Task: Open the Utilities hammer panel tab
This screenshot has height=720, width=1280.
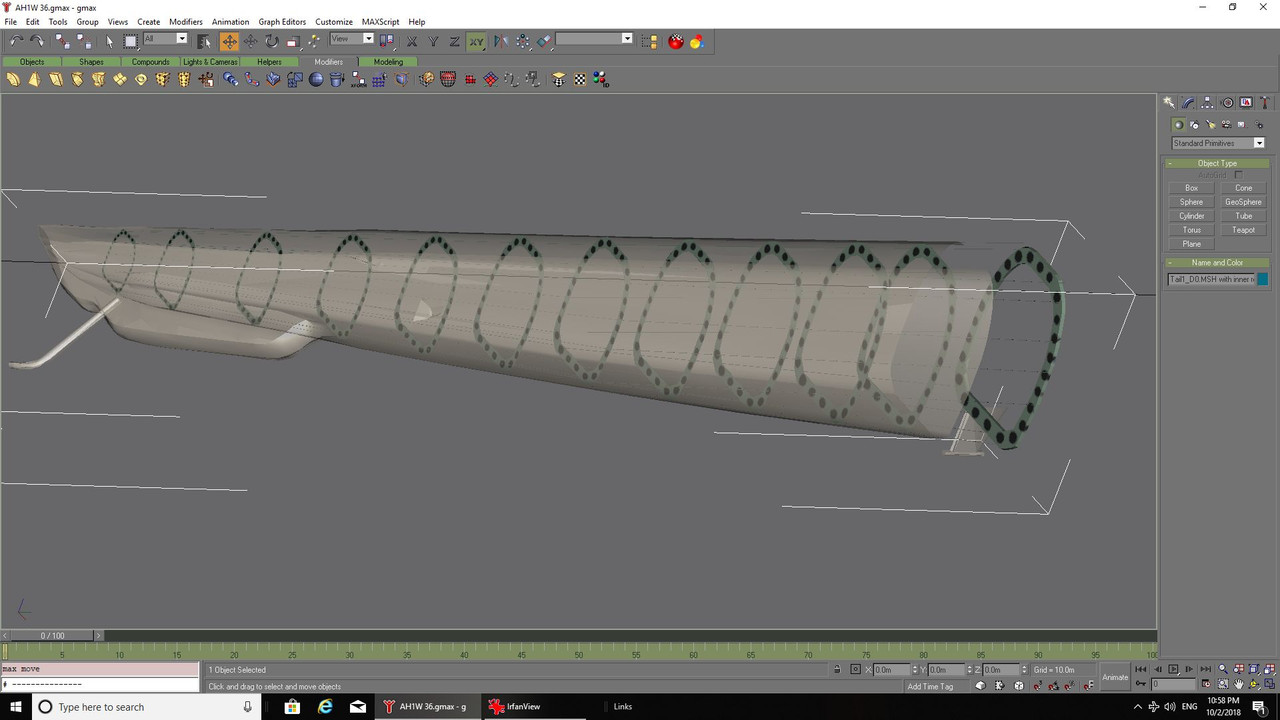Action: click(x=1265, y=103)
